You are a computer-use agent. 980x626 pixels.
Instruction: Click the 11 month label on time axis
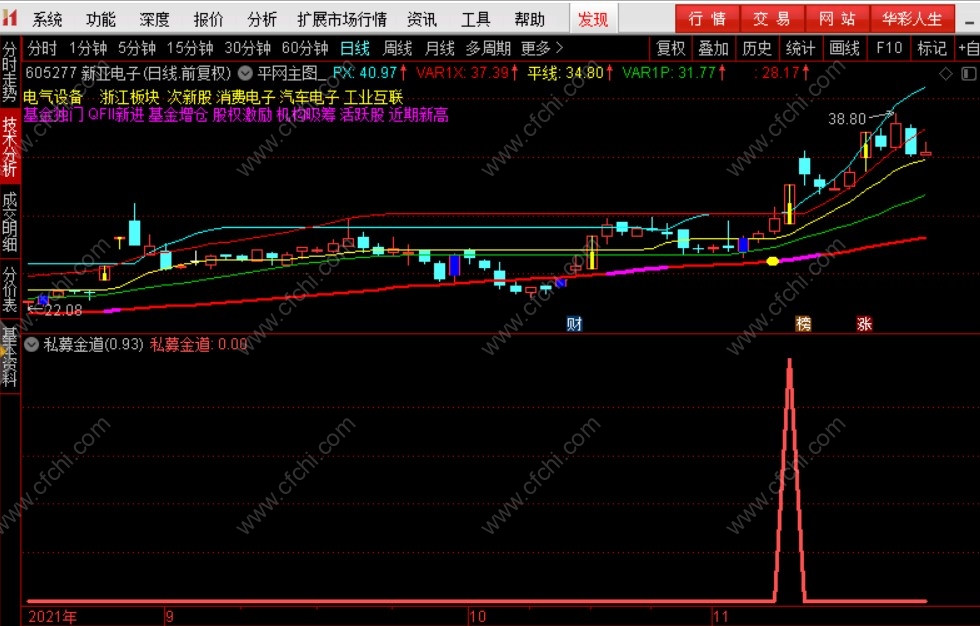(x=721, y=617)
